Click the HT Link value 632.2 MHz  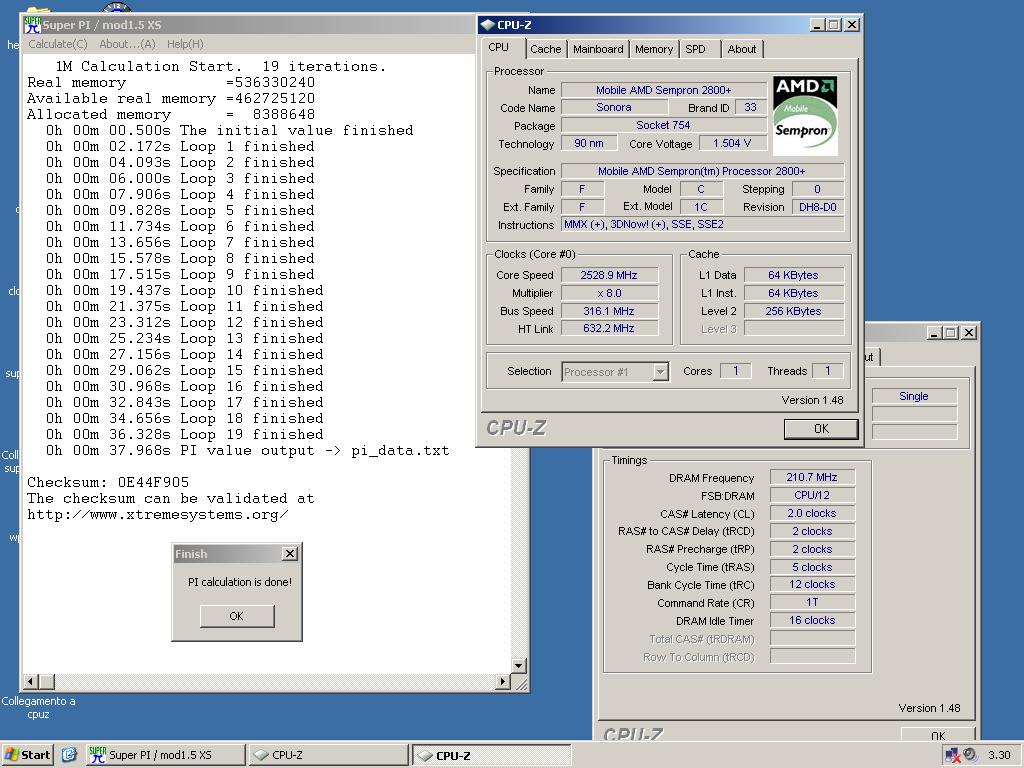pyautogui.click(x=609, y=328)
